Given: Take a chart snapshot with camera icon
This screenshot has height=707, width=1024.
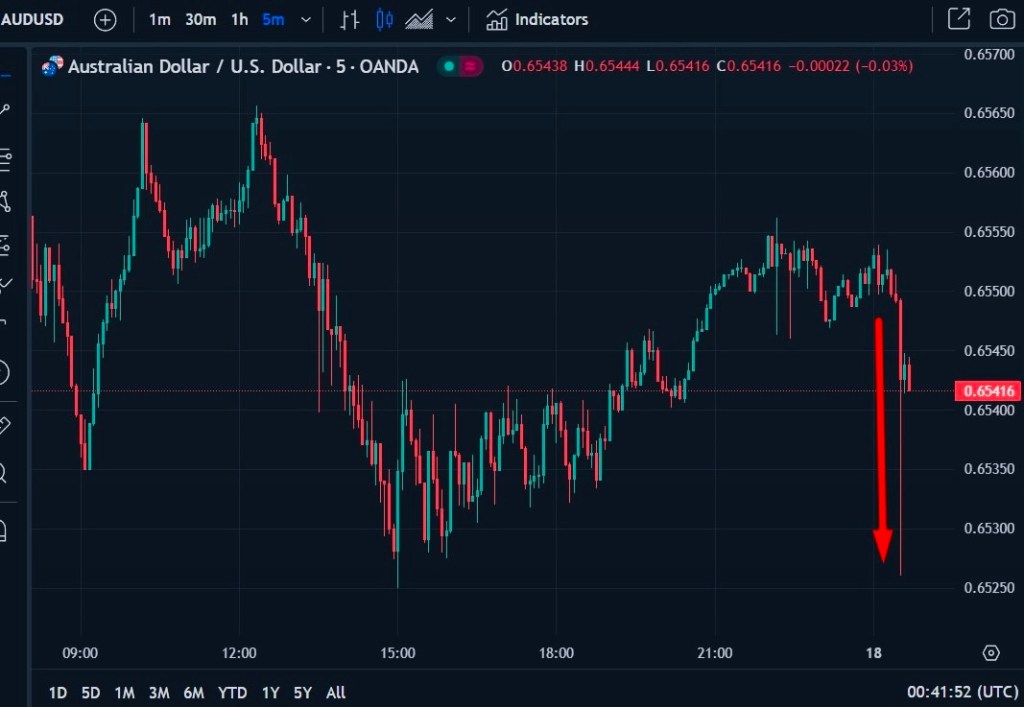Looking at the screenshot, I should tap(1000, 19).
